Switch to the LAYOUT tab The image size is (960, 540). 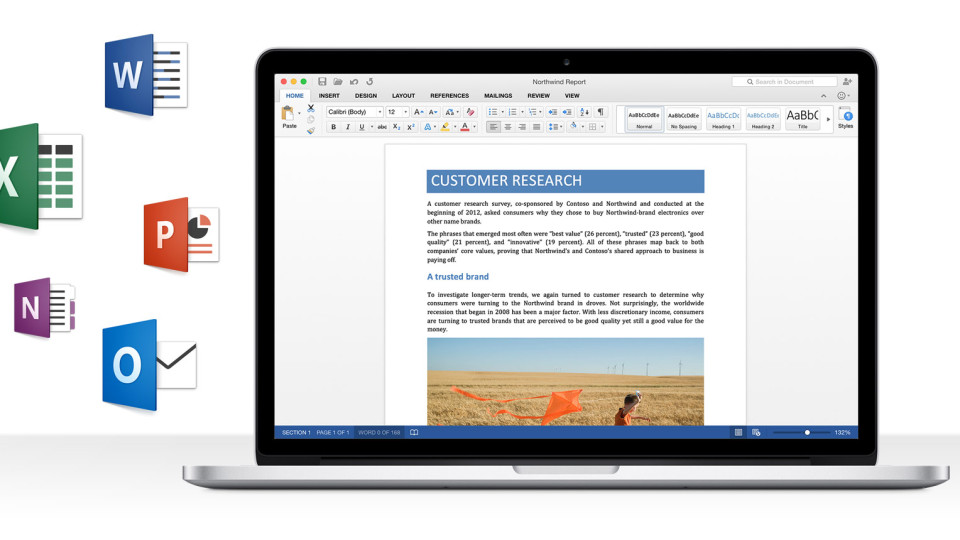tap(403, 96)
